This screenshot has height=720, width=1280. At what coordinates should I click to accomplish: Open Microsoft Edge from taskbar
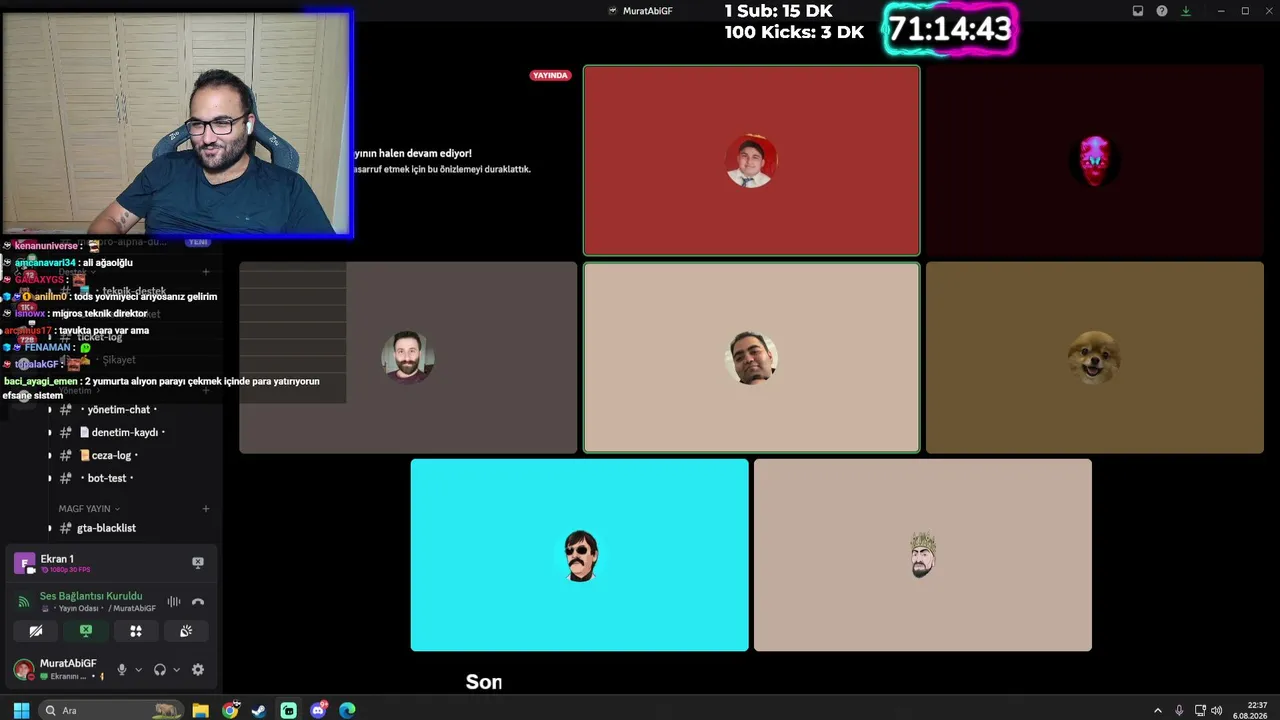[347, 710]
